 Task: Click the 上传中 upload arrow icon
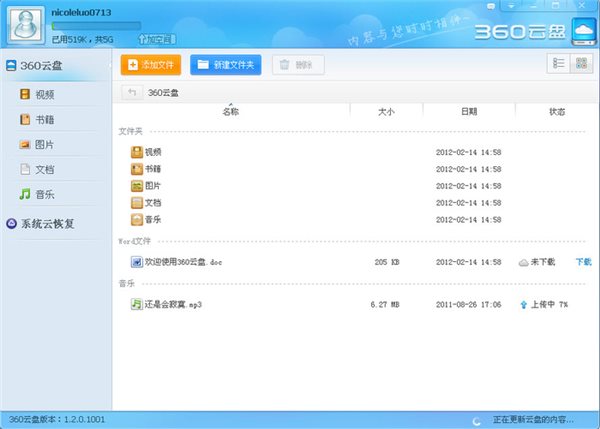tap(523, 305)
